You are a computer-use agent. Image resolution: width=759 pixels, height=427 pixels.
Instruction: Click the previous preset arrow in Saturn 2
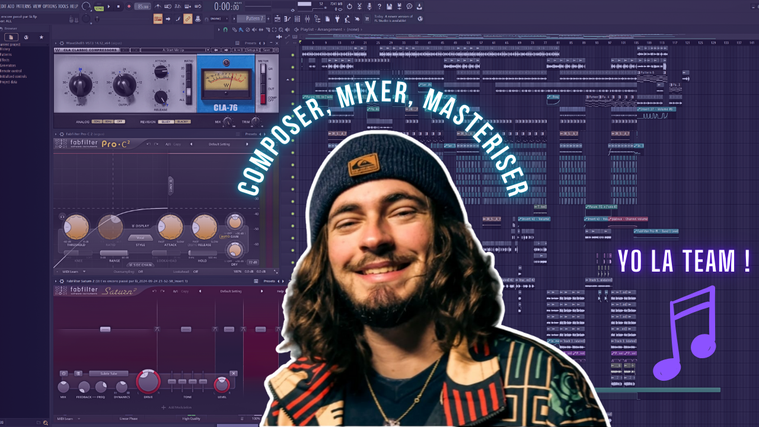tap(200, 291)
